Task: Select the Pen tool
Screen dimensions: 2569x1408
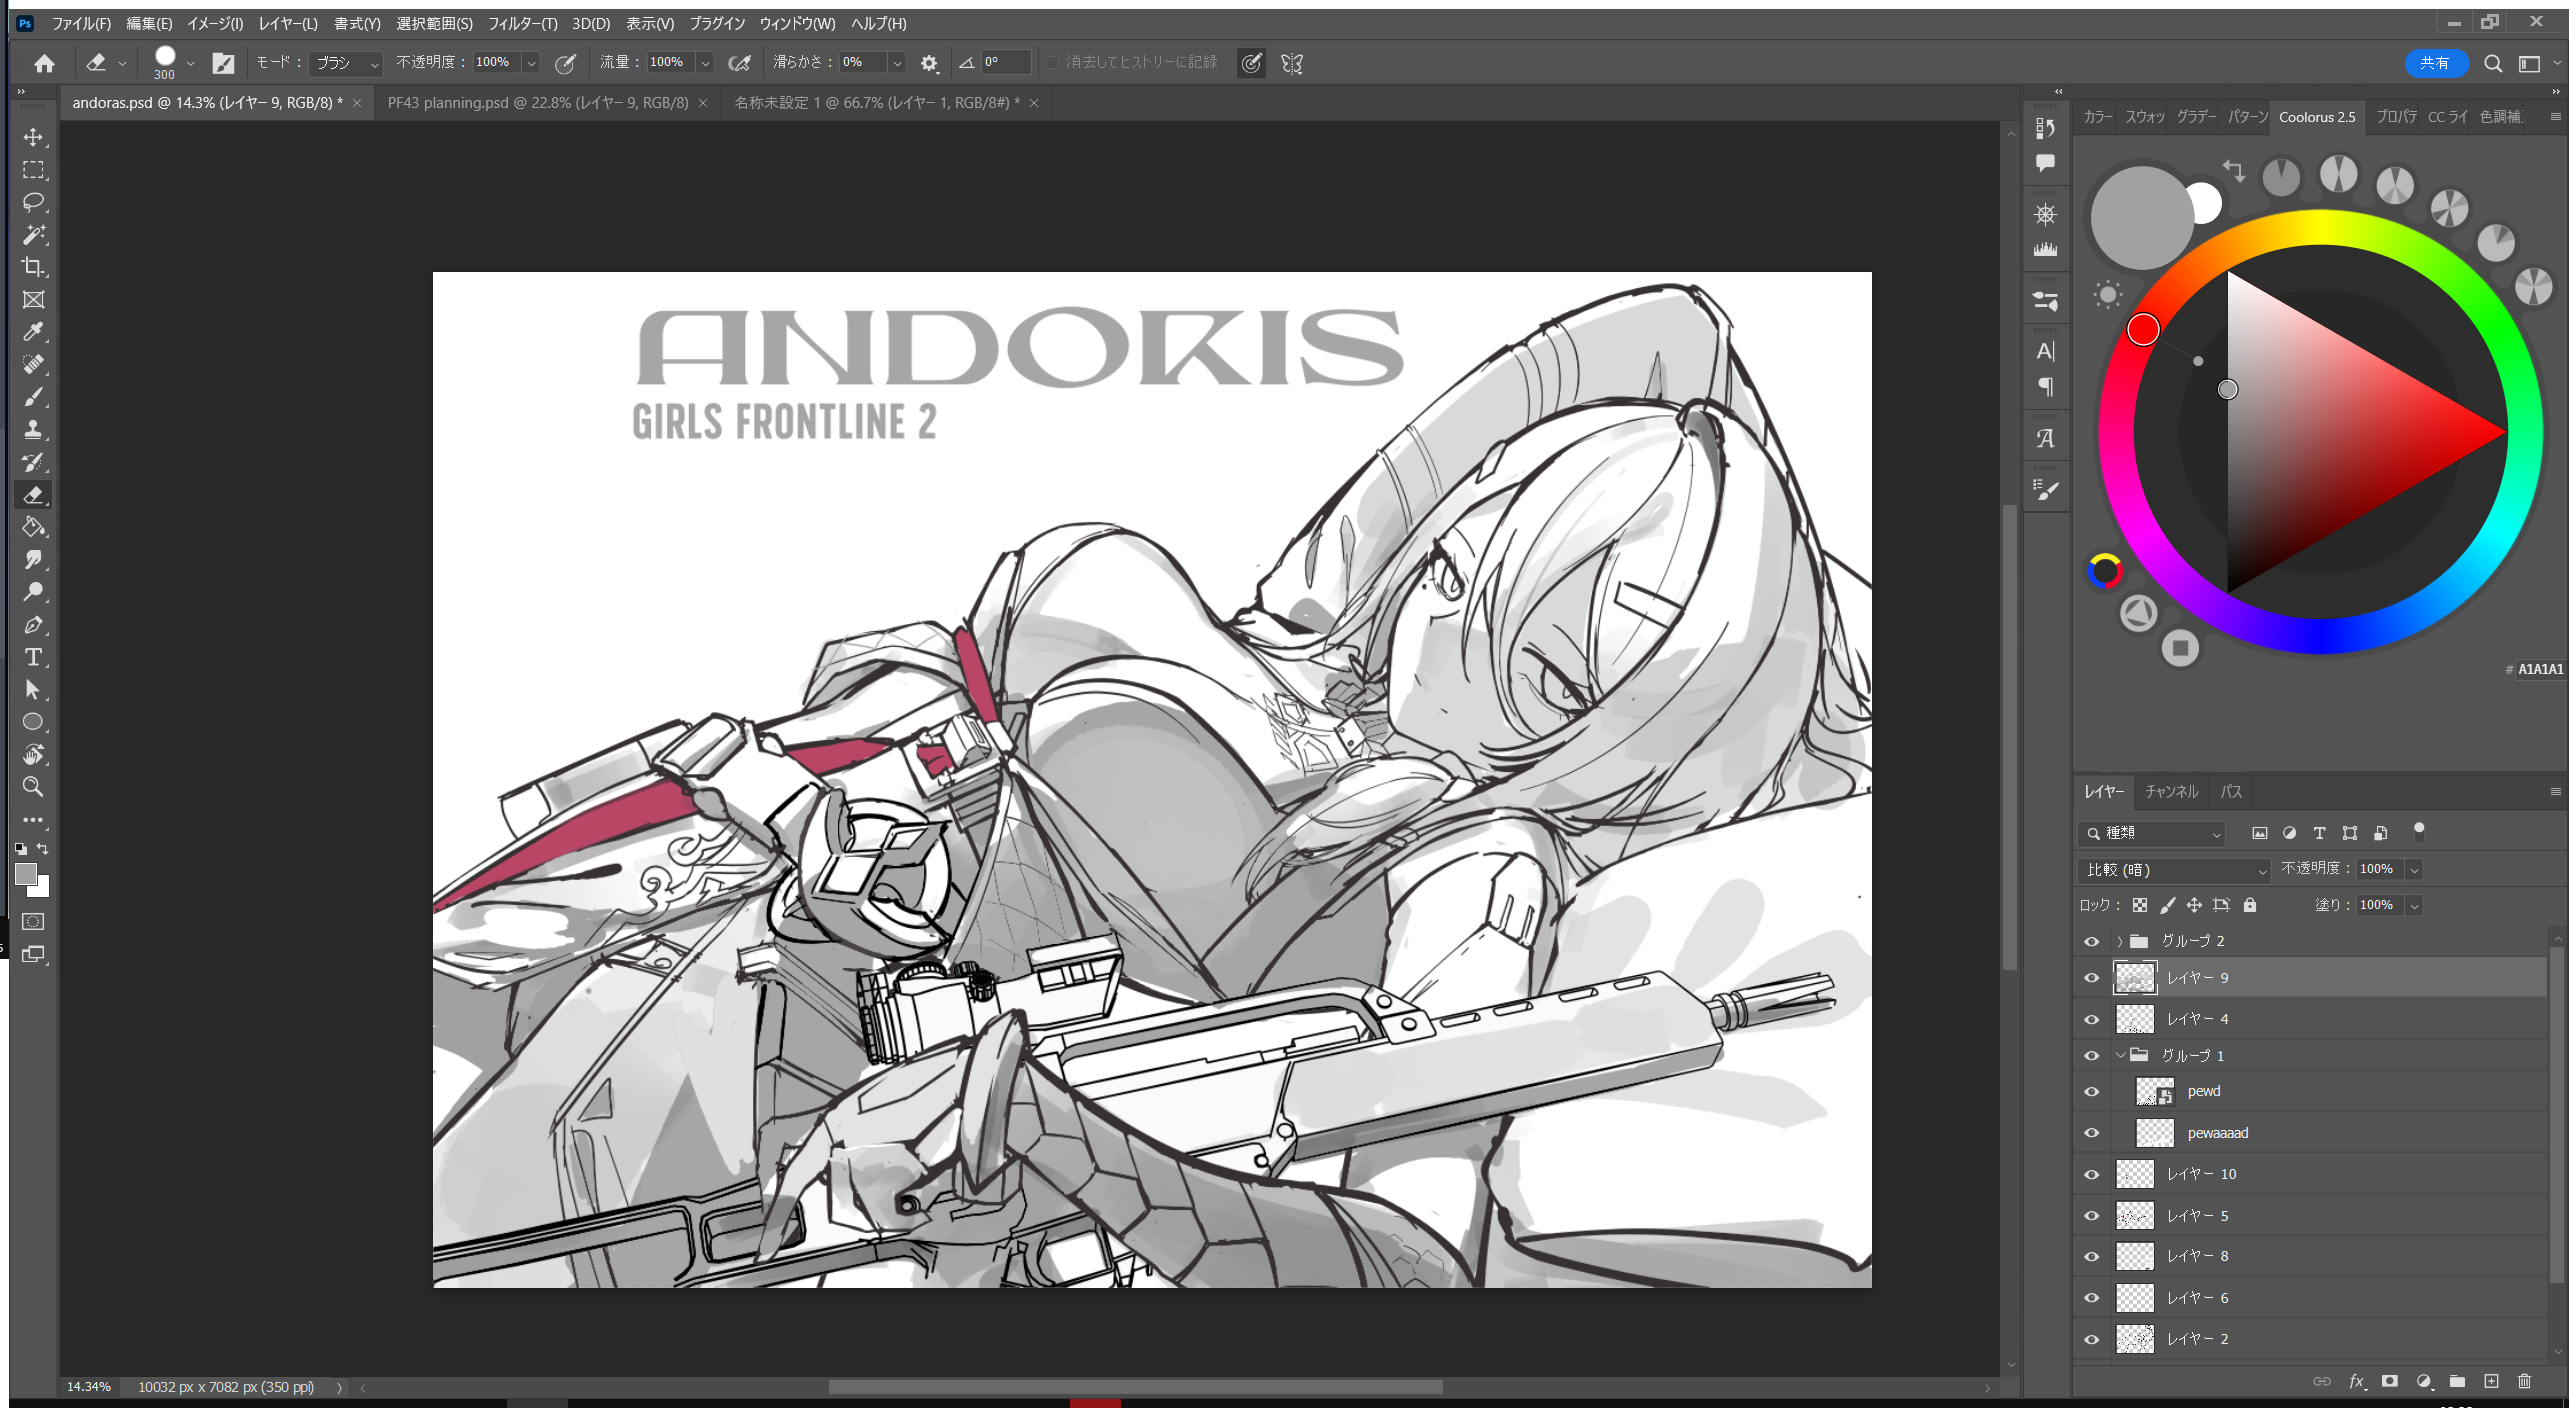Action: (x=33, y=625)
